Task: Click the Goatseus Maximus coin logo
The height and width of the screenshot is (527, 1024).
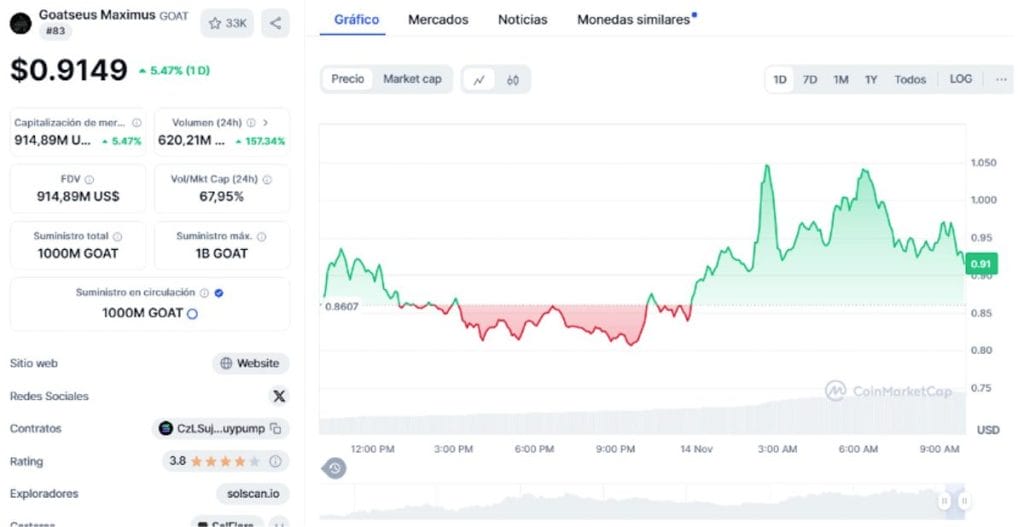Action: pyautogui.click(x=20, y=23)
